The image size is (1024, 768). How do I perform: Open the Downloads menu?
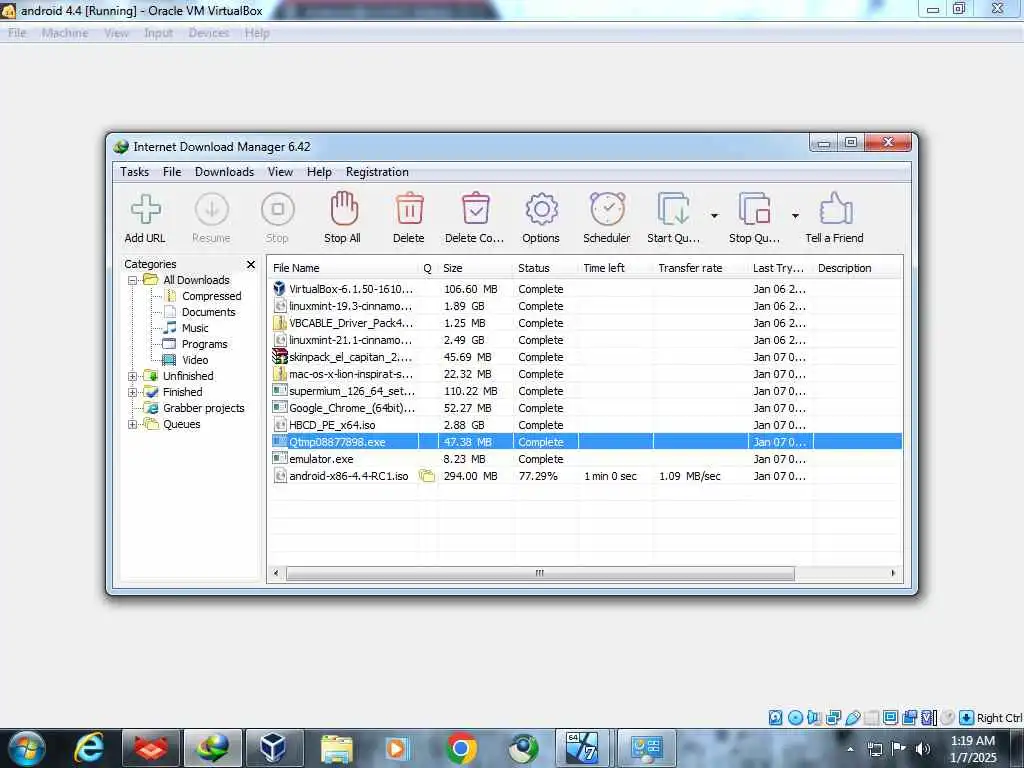click(224, 172)
